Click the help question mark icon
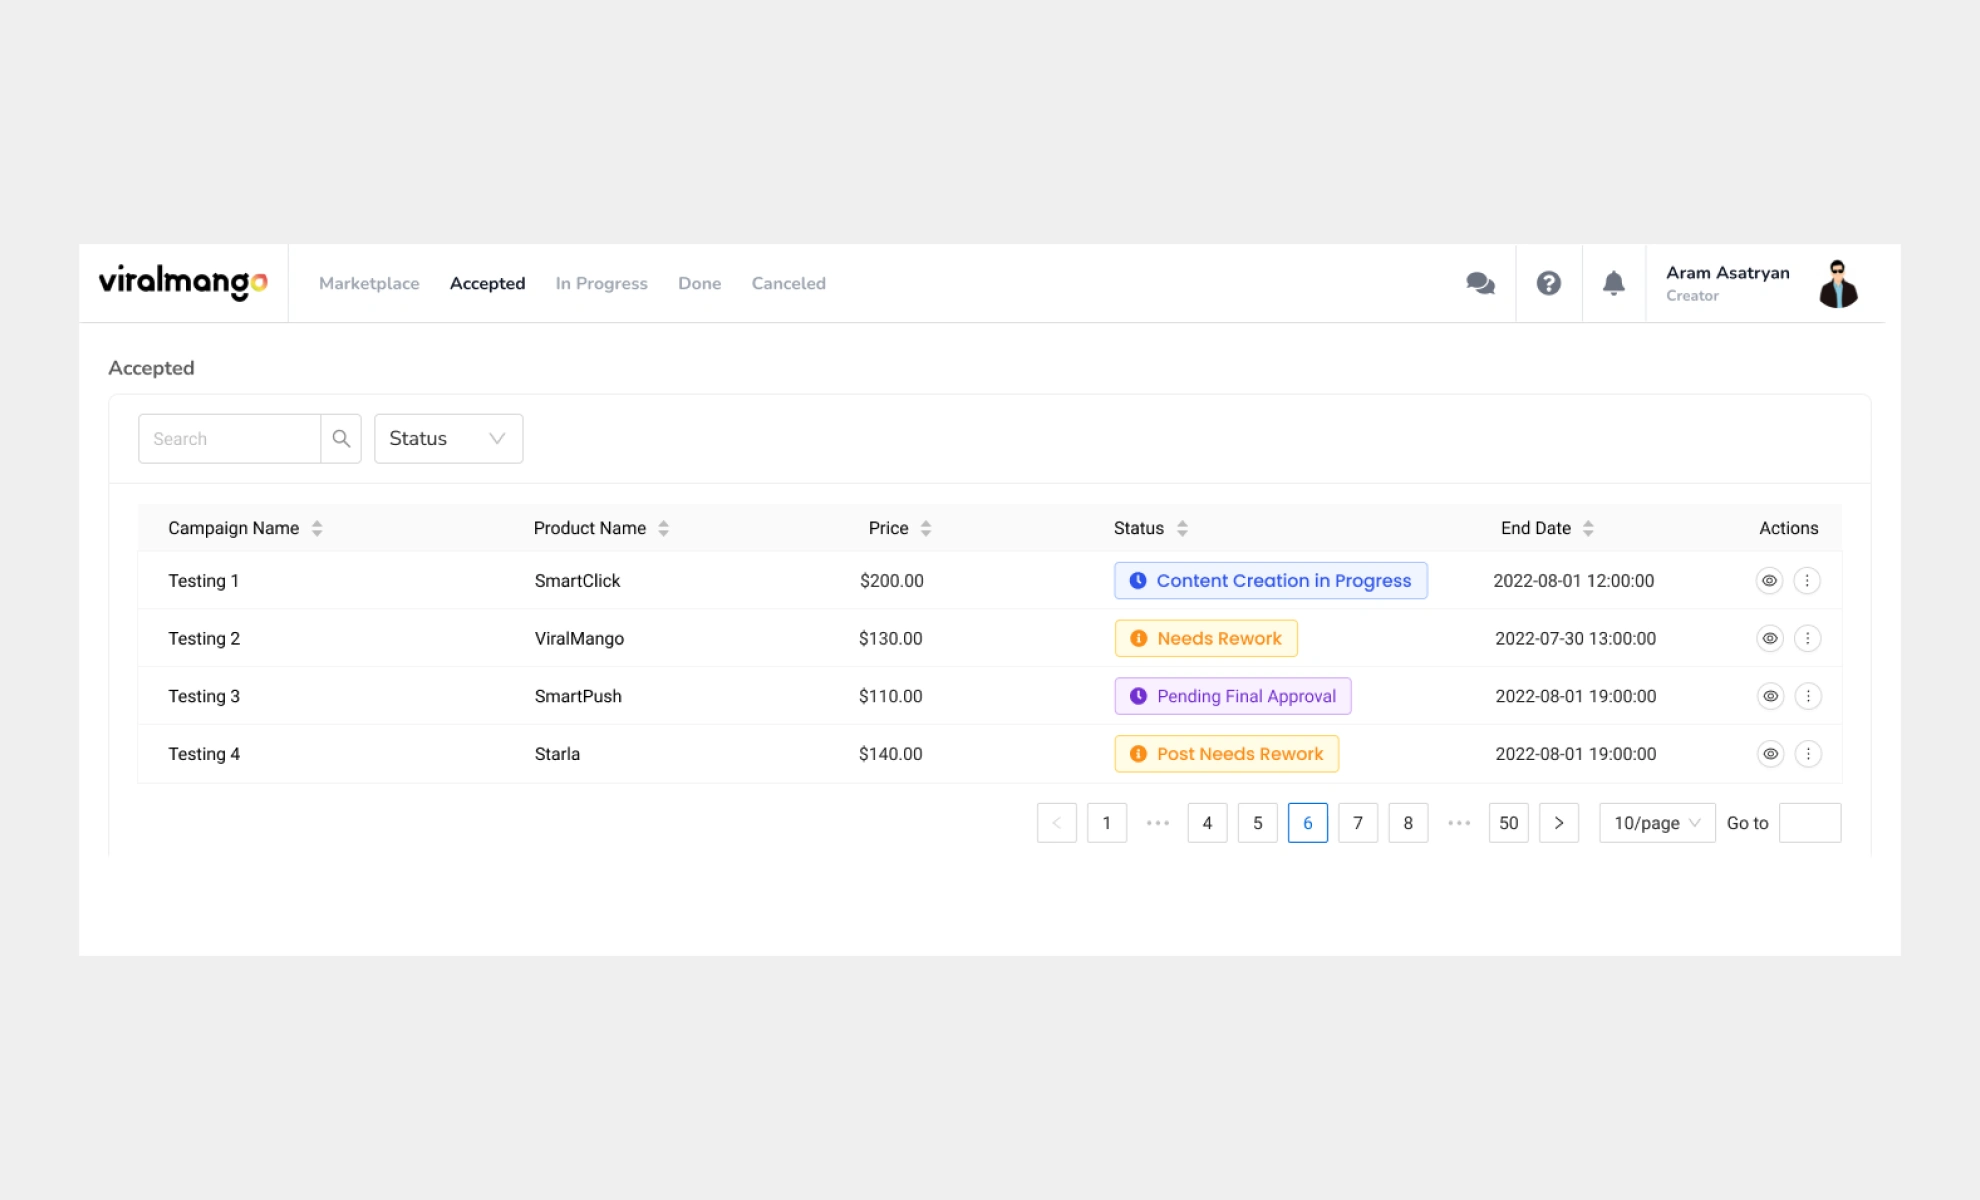The width and height of the screenshot is (1980, 1200). point(1549,283)
